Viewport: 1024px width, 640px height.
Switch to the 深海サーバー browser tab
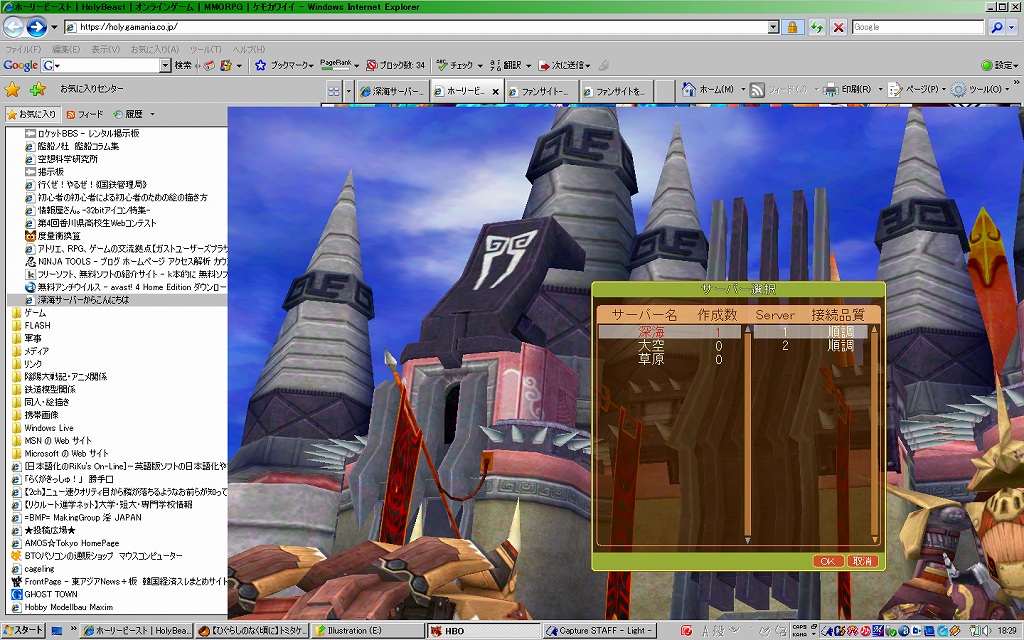[392, 91]
